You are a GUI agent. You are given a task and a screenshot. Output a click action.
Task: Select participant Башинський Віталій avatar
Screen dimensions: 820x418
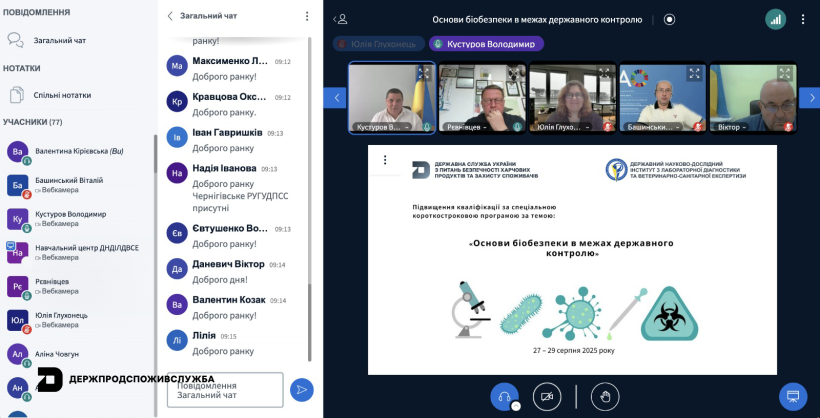(17, 185)
